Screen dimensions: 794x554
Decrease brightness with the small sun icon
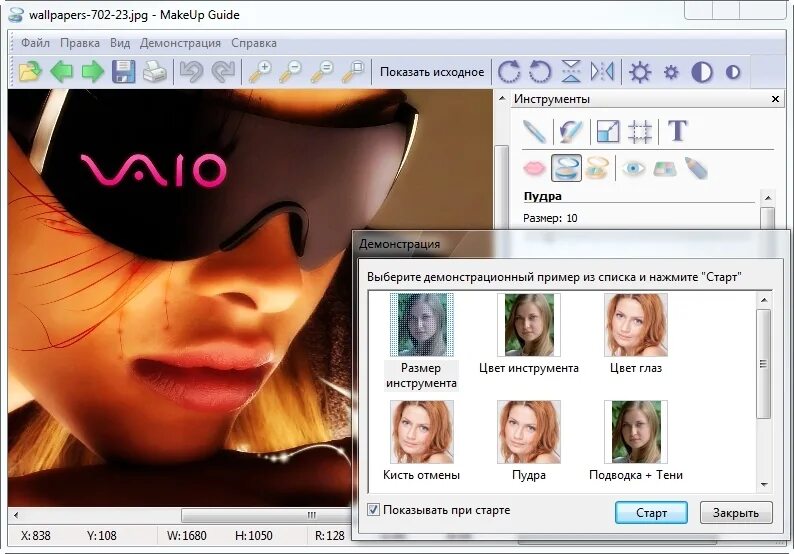point(671,72)
